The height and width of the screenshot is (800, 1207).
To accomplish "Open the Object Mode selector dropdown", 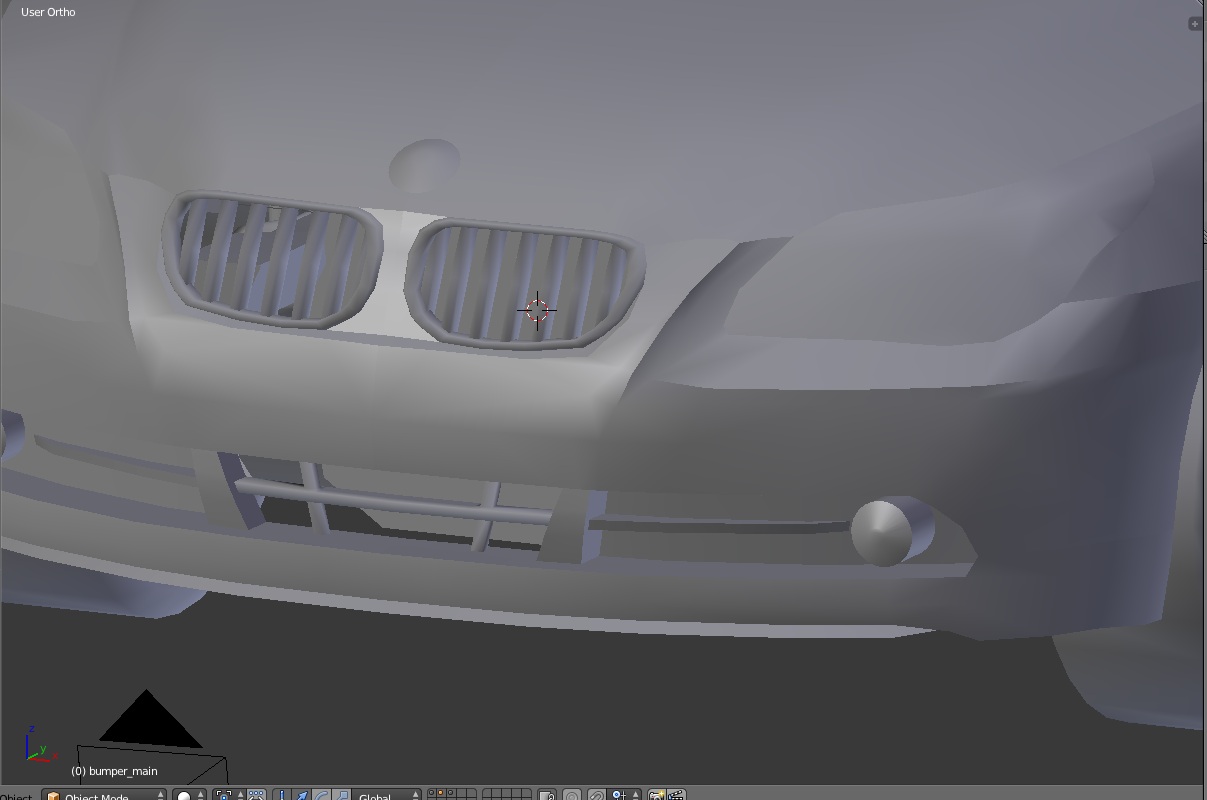I will [104, 796].
